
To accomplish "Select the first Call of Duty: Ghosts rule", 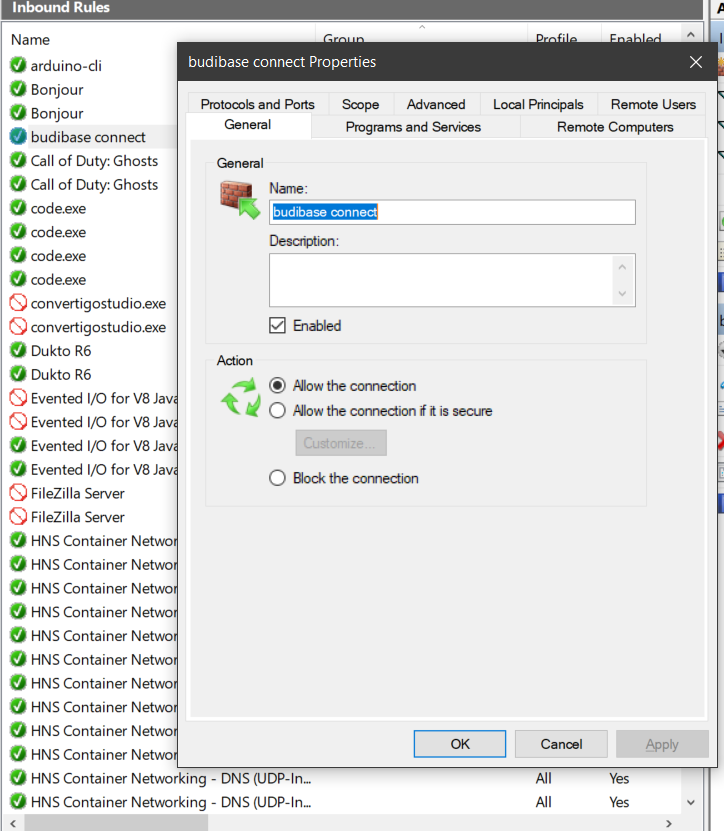I will click(94, 161).
